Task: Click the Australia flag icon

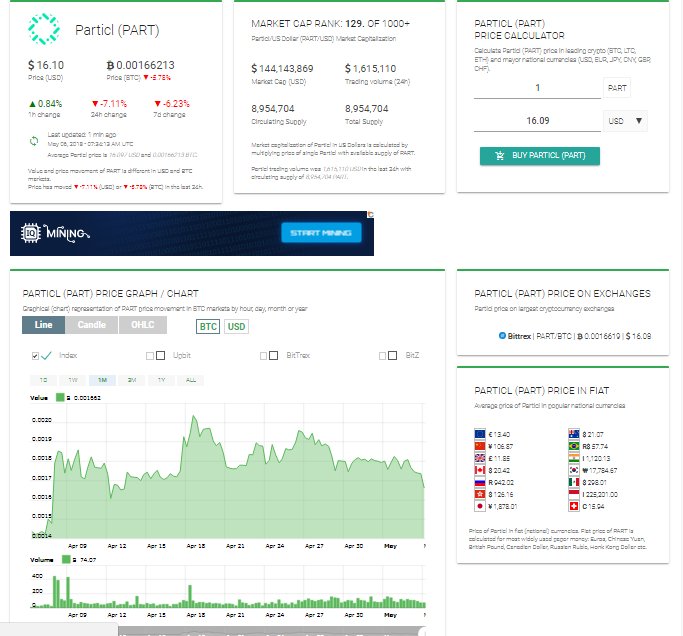Action: [574, 434]
